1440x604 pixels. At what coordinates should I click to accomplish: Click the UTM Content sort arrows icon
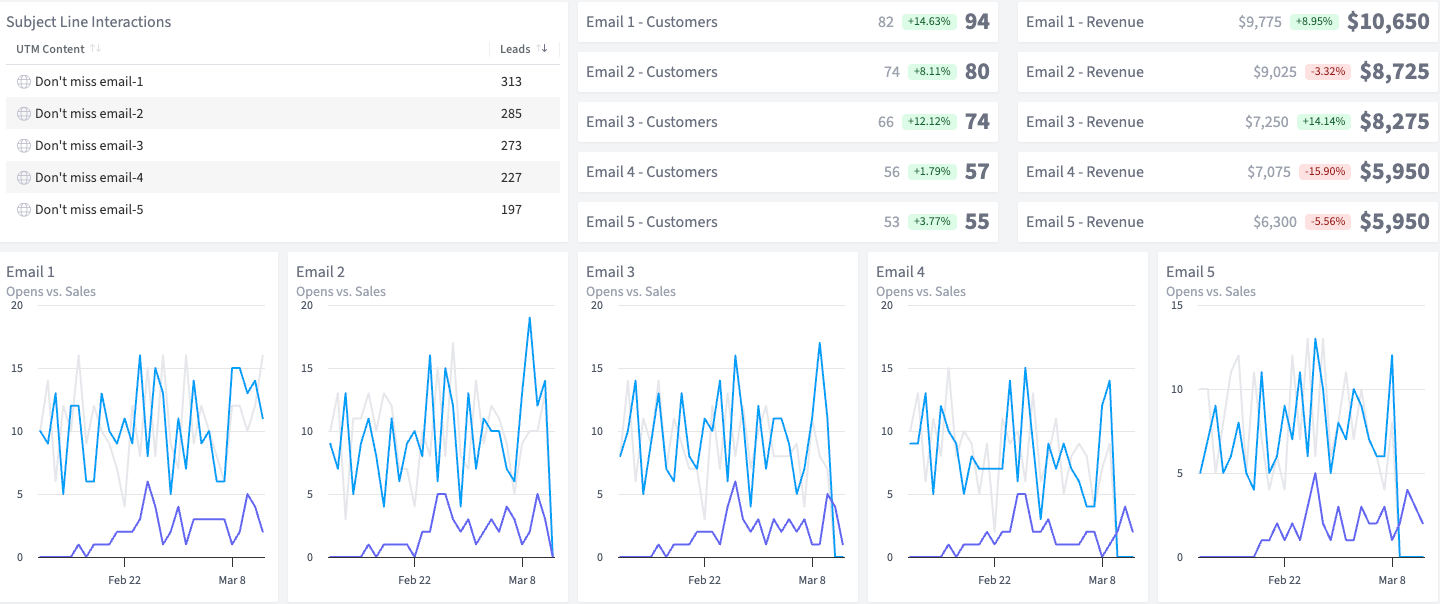95,49
